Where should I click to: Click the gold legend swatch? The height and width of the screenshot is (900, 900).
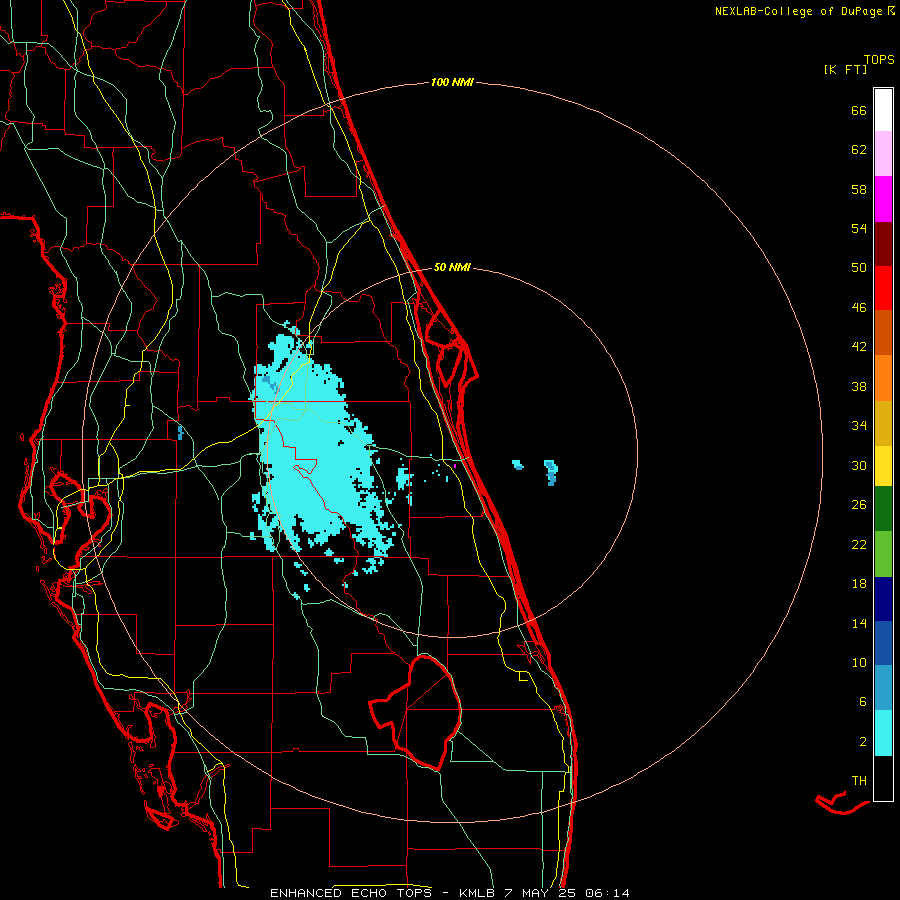pyautogui.click(x=883, y=423)
